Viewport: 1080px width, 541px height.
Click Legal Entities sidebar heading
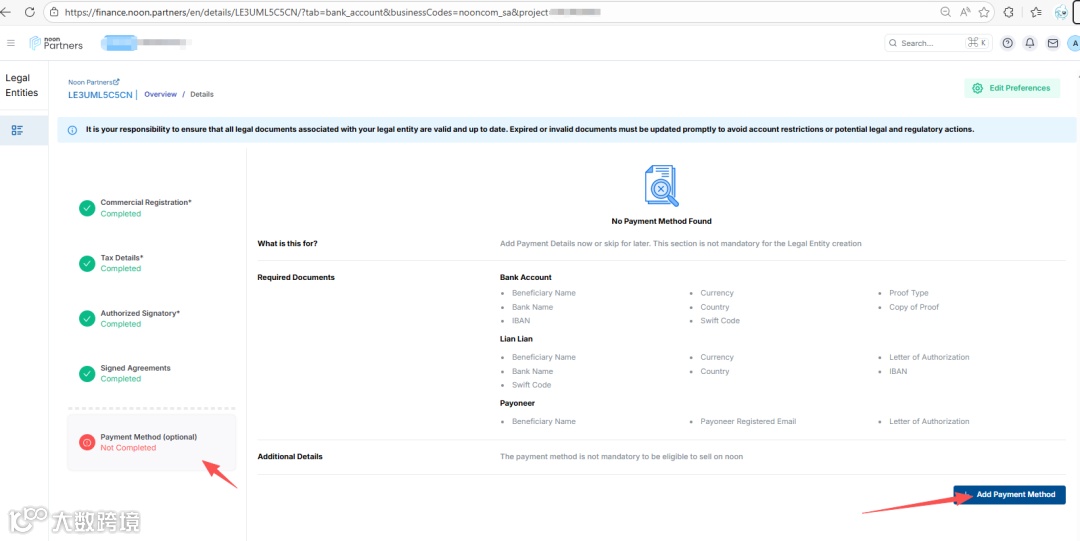[22, 85]
